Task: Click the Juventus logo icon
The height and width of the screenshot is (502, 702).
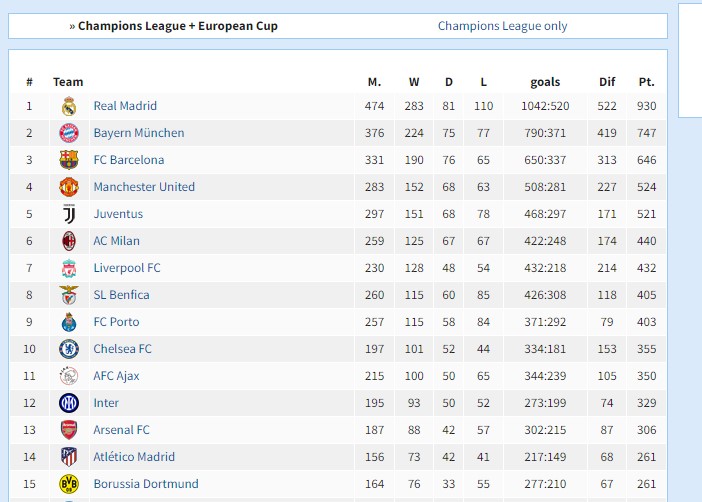Action: tap(69, 214)
